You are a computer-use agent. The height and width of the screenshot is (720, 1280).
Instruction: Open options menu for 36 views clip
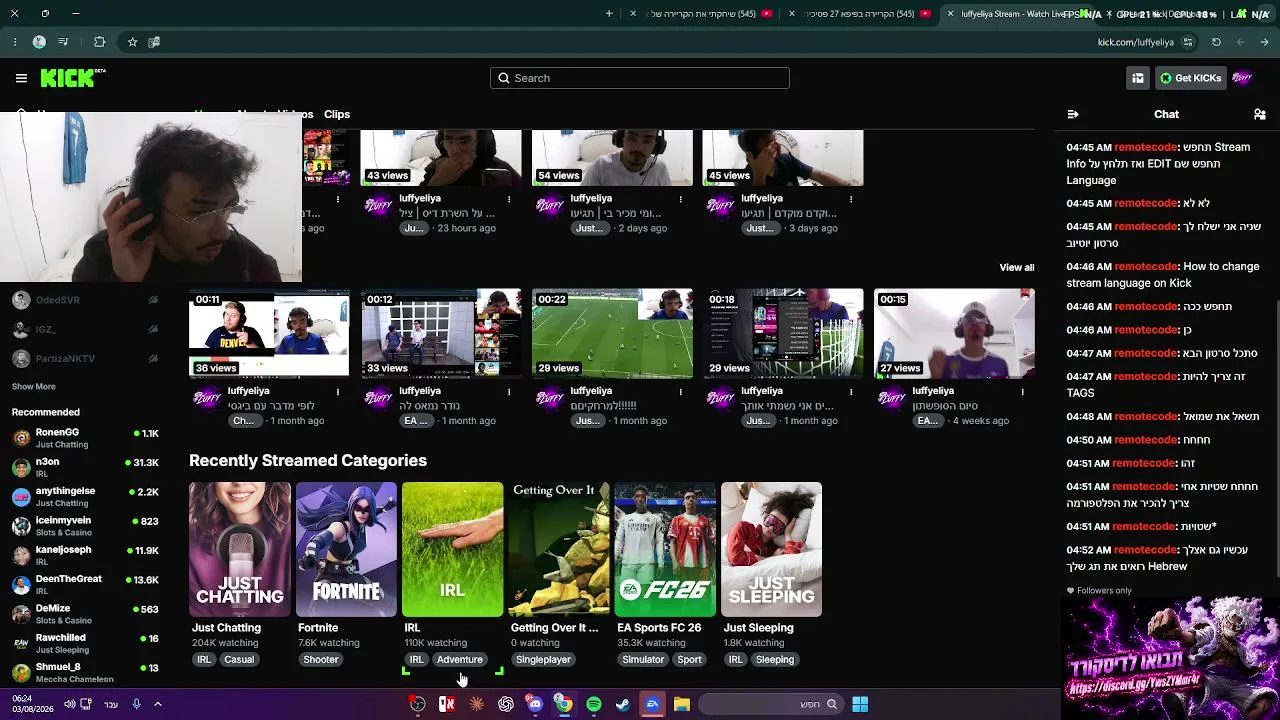click(x=338, y=392)
